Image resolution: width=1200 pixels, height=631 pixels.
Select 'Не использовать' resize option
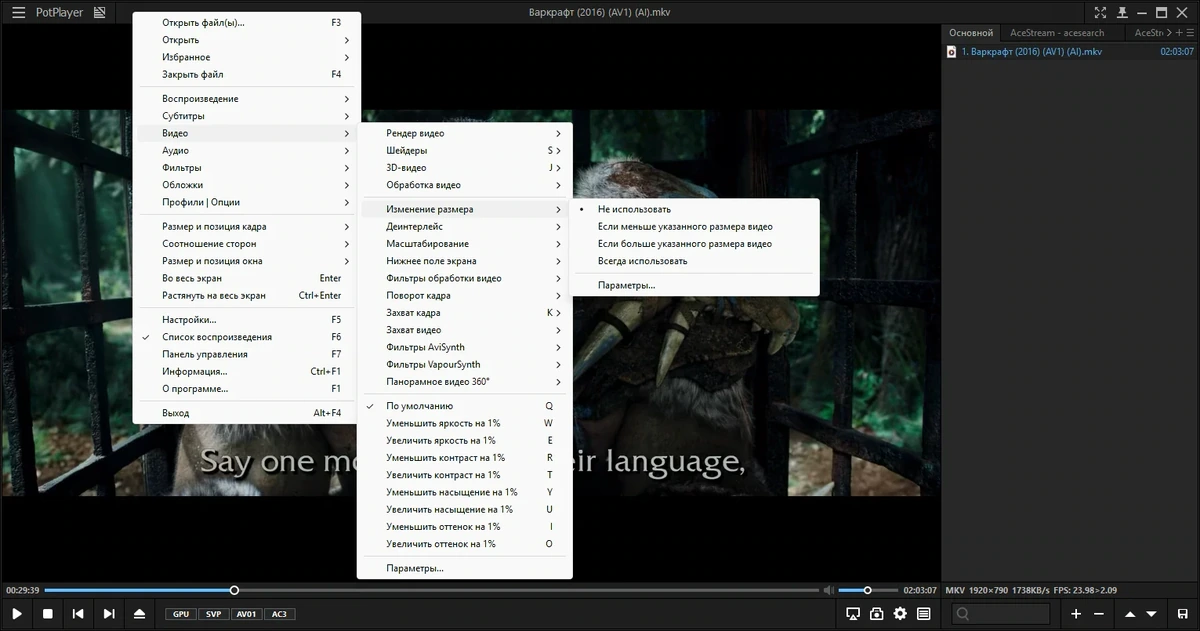coord(694,209)
